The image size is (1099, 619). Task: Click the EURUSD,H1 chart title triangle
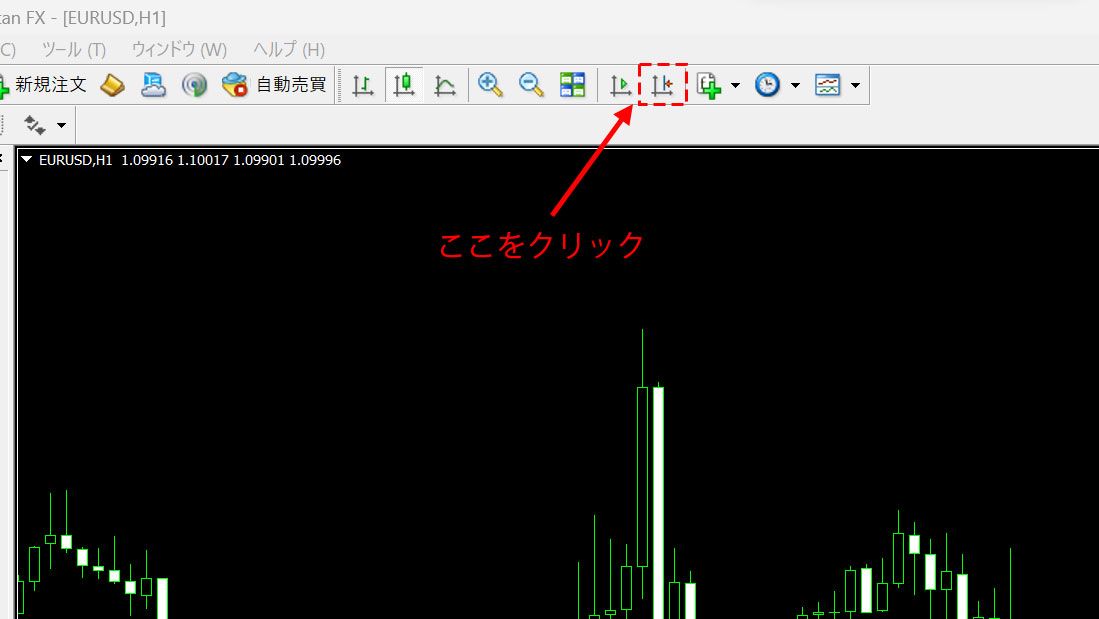pos(27,160)
